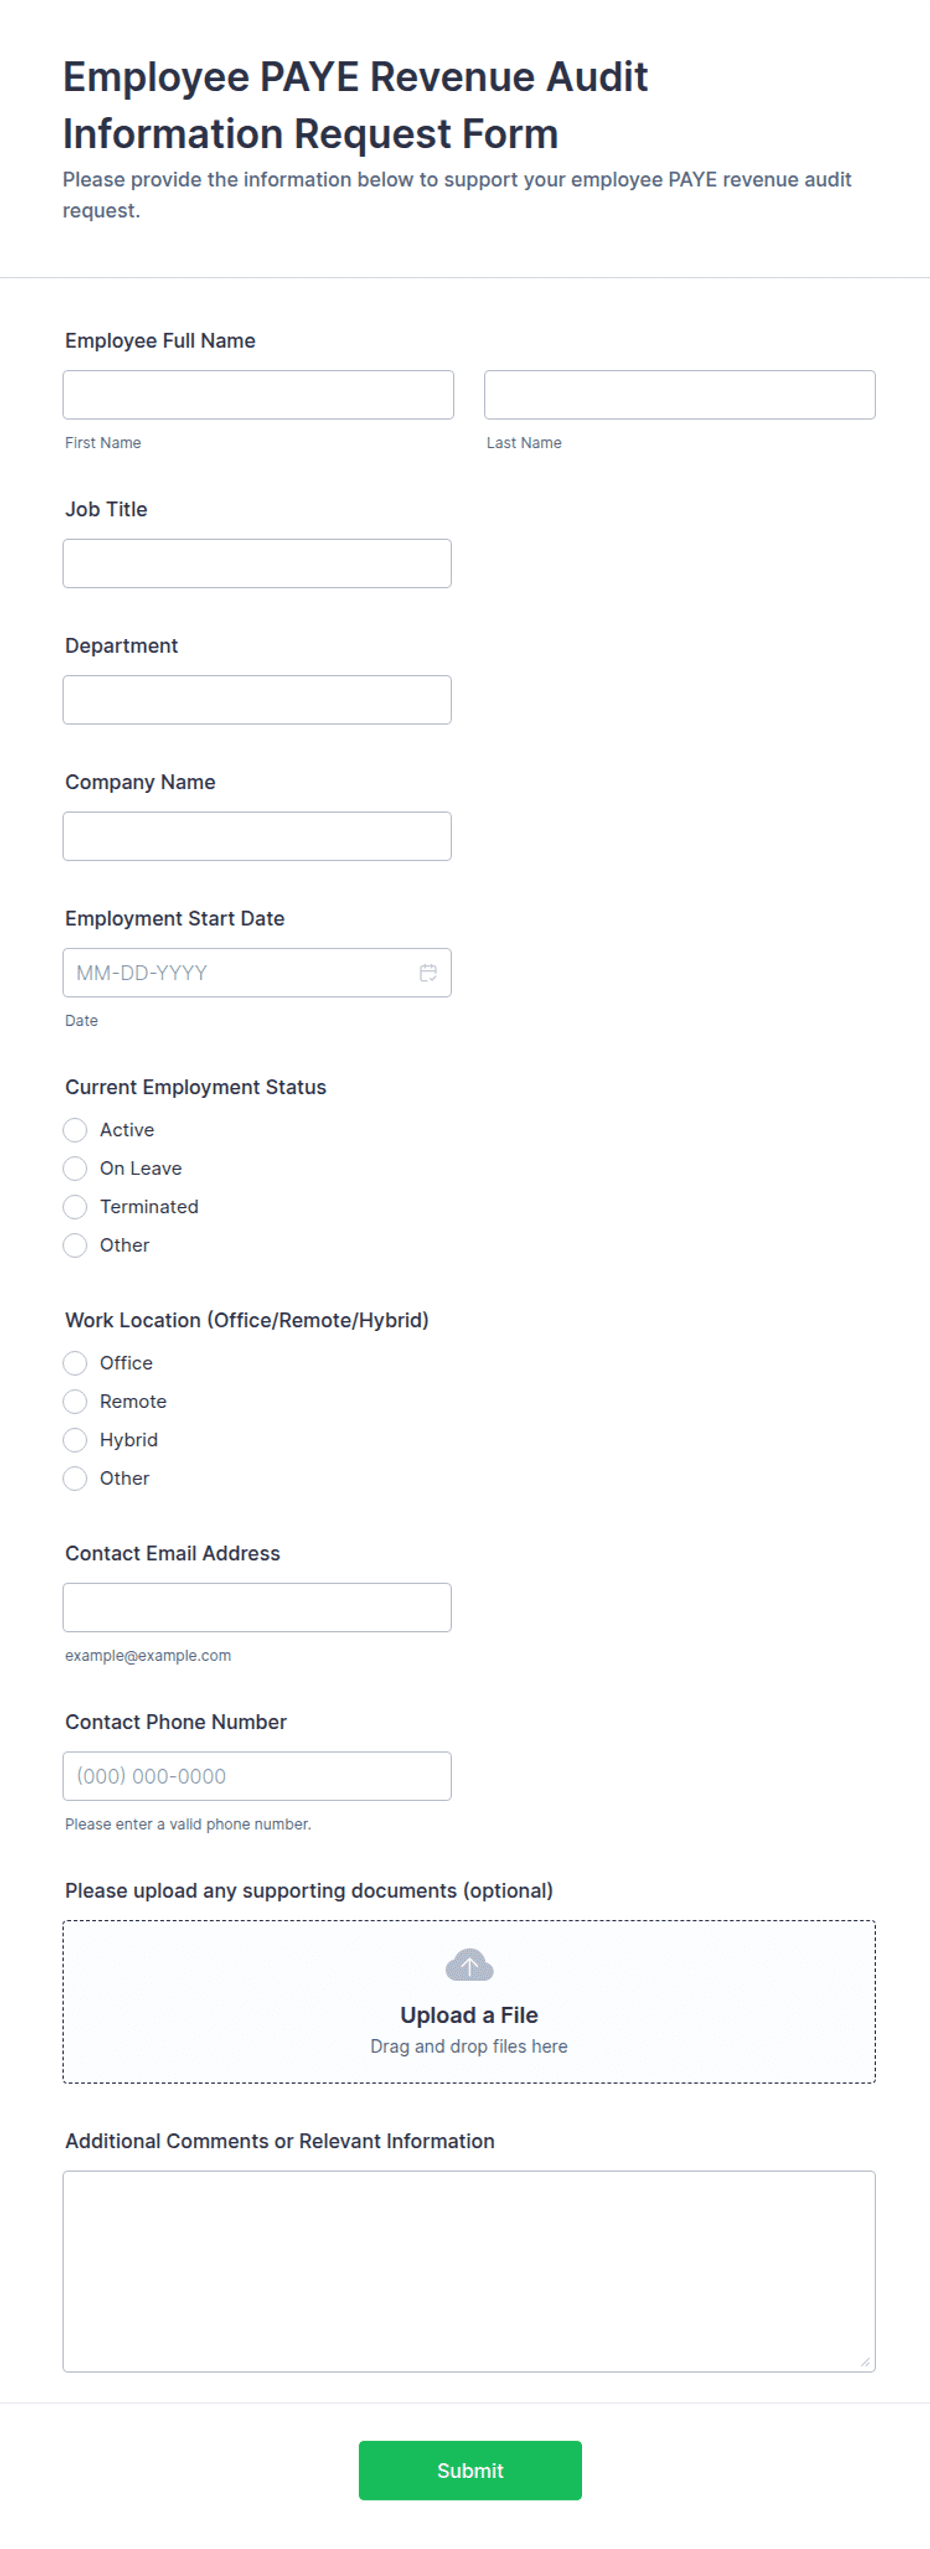930x2549 pixels.
Task: Select Hybrid work location option
Action: [75, 1440]
